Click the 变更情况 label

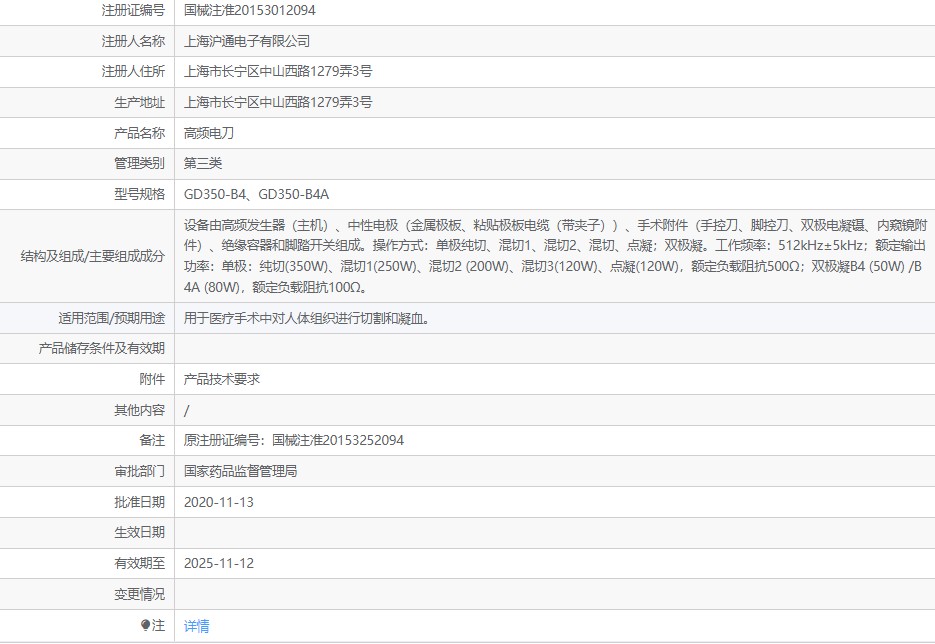pyautogui.click(x=140, y=595)
